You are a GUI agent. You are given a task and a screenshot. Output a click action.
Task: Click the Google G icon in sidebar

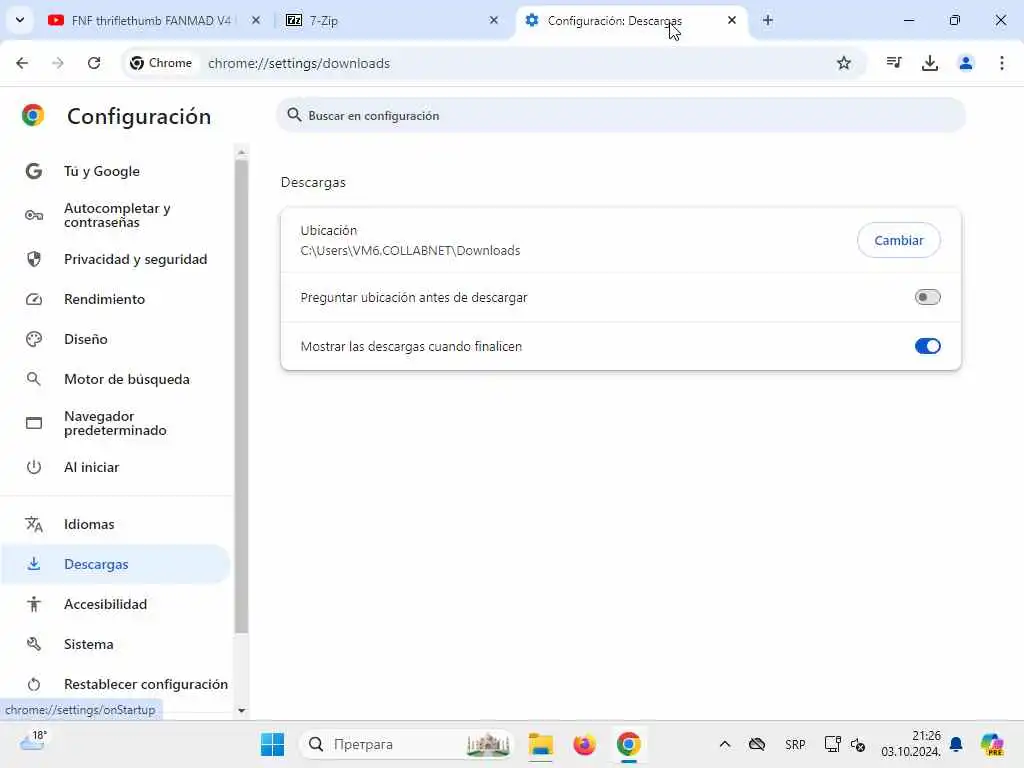coord(34,171)
